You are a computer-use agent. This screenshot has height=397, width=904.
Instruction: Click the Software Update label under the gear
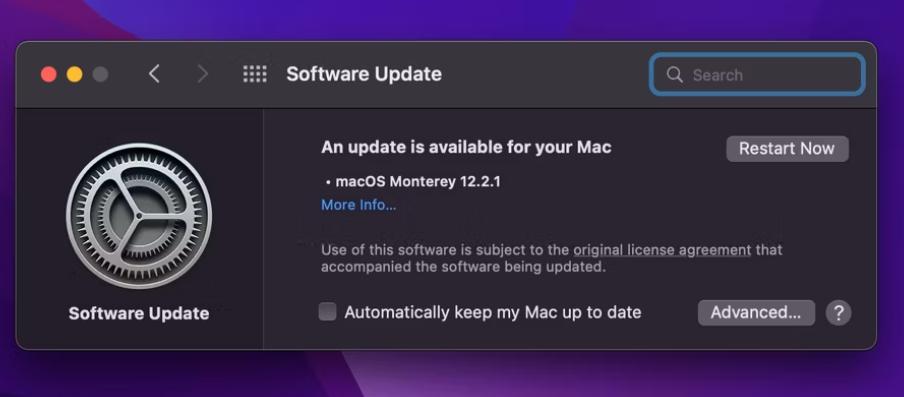(x=139, y=313)
